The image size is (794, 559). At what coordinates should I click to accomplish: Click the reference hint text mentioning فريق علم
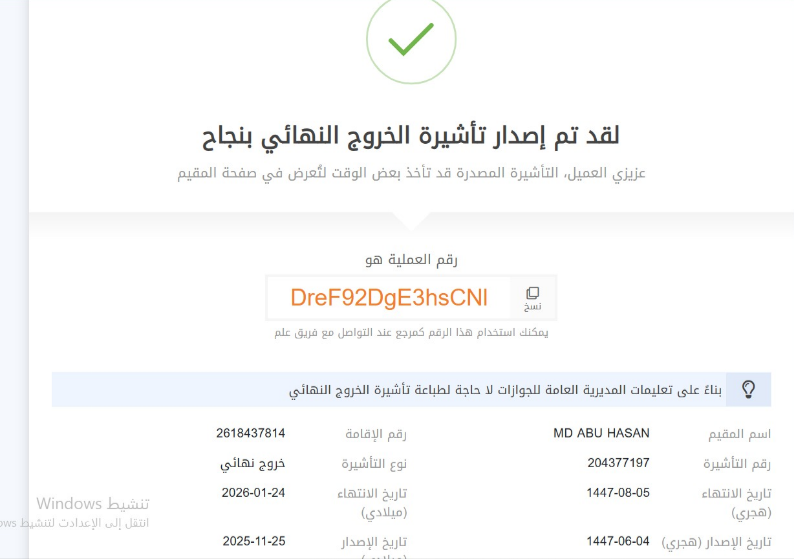click(x=411, y=332)
